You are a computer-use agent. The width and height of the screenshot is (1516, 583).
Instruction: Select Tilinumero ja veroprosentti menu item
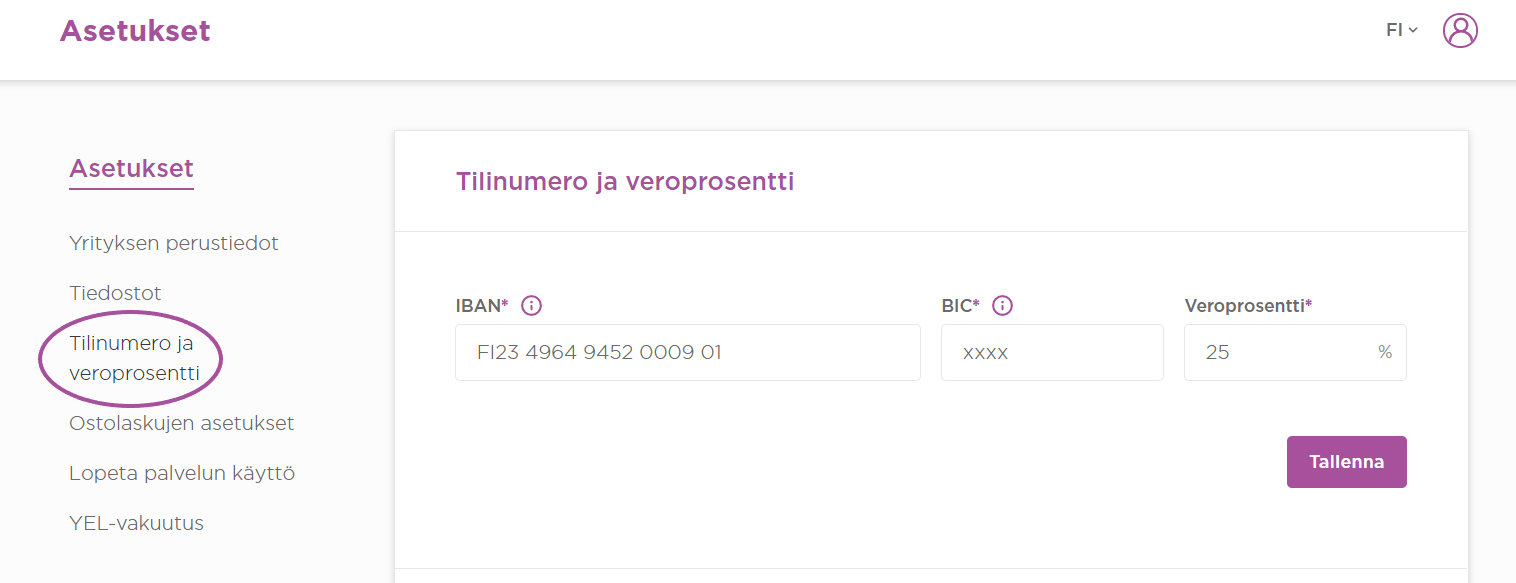pyautogui.click(x=134, y=358)
